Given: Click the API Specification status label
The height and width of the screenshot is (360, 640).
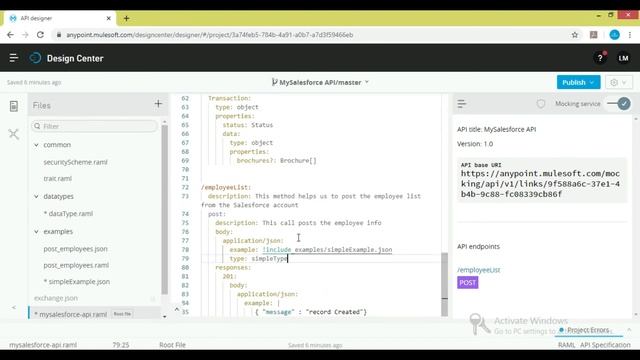Looking at the screenshot, I should [605, 345].
